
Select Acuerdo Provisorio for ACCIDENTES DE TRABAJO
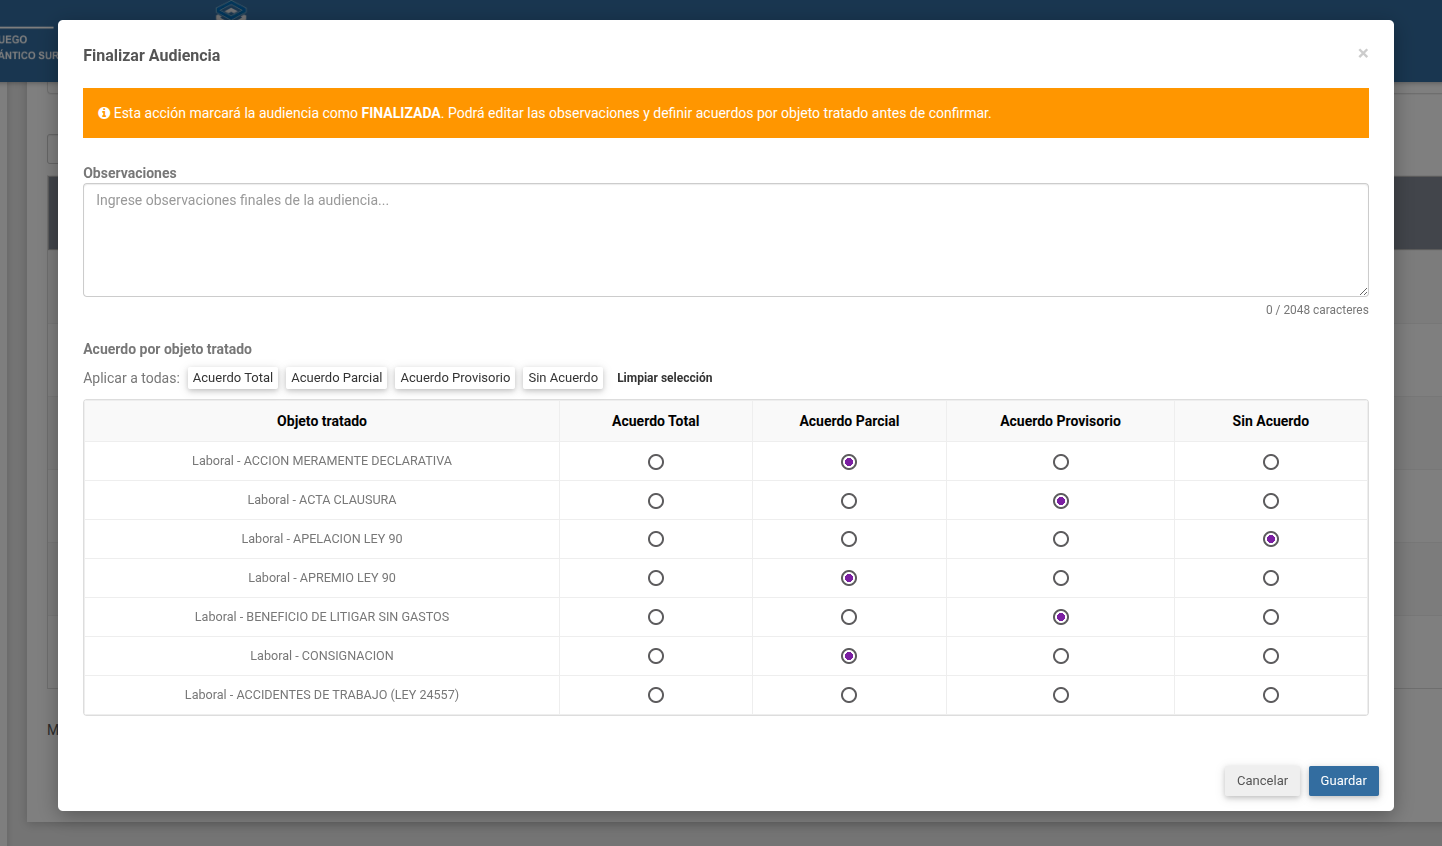[1061, 695]
